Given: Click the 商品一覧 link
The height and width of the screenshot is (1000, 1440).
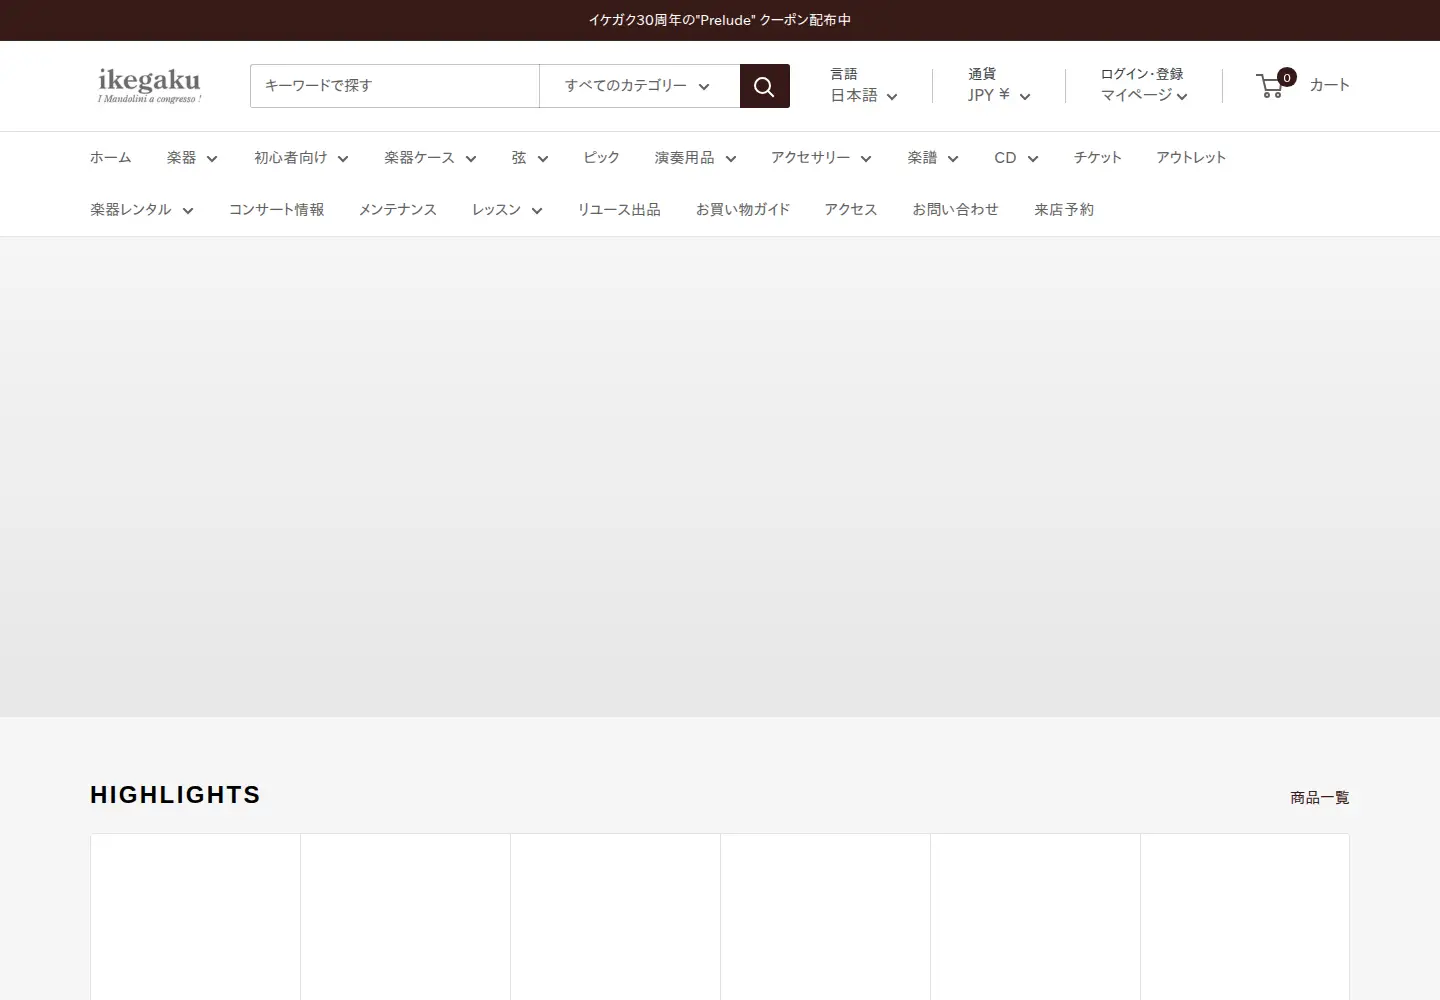Looking at the screenshot, I should tap(1320, 798).
